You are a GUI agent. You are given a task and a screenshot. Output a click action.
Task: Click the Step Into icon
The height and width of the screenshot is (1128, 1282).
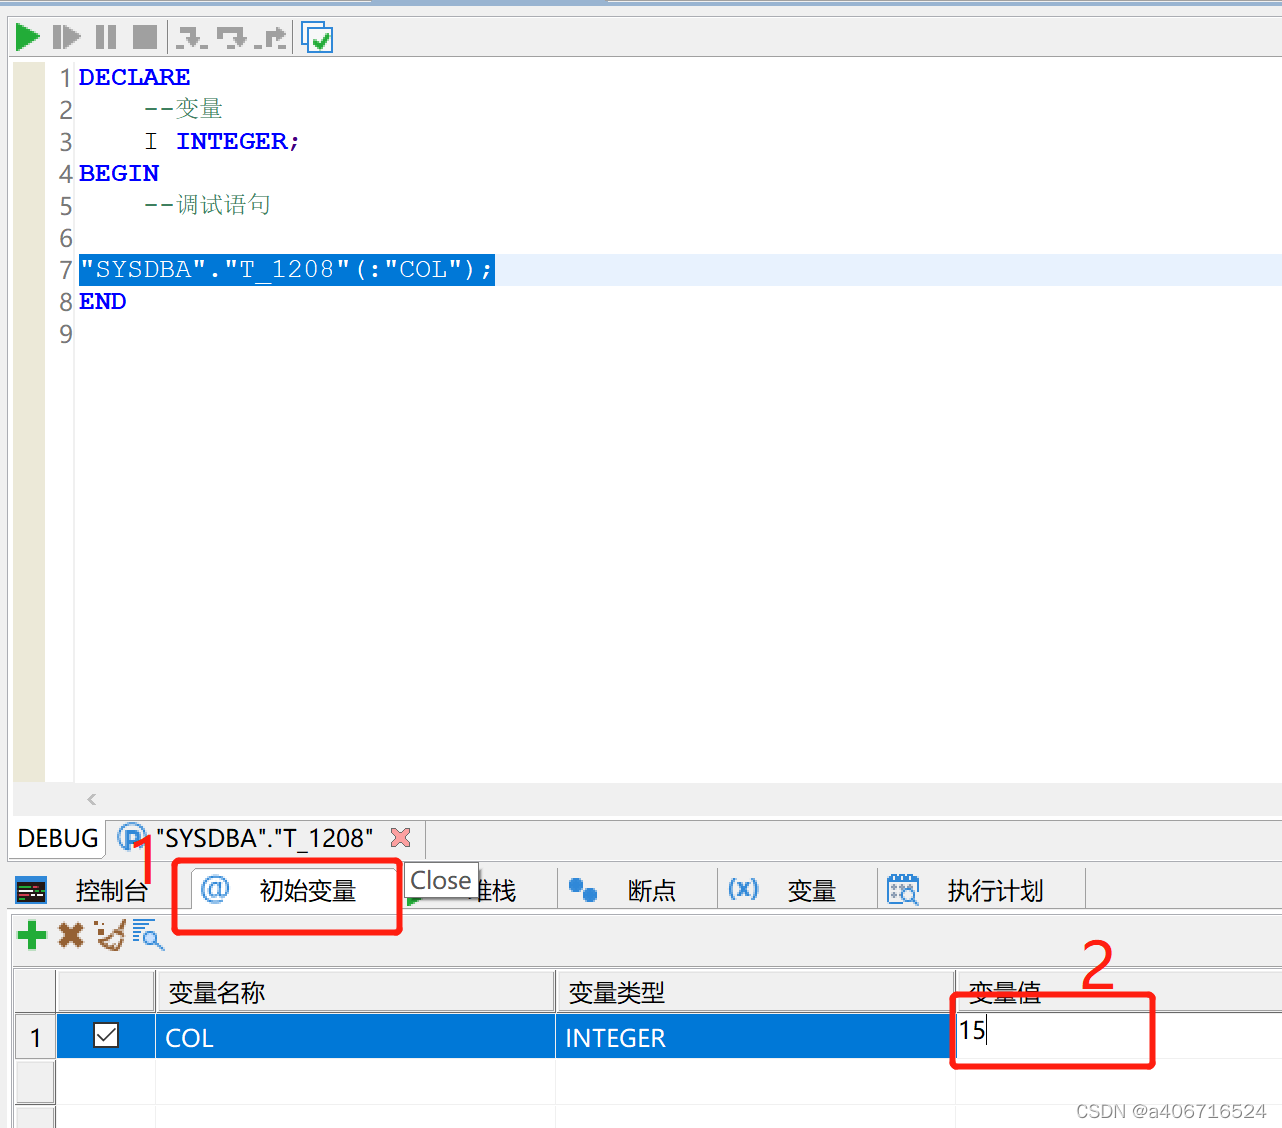(x=192, y=38)
